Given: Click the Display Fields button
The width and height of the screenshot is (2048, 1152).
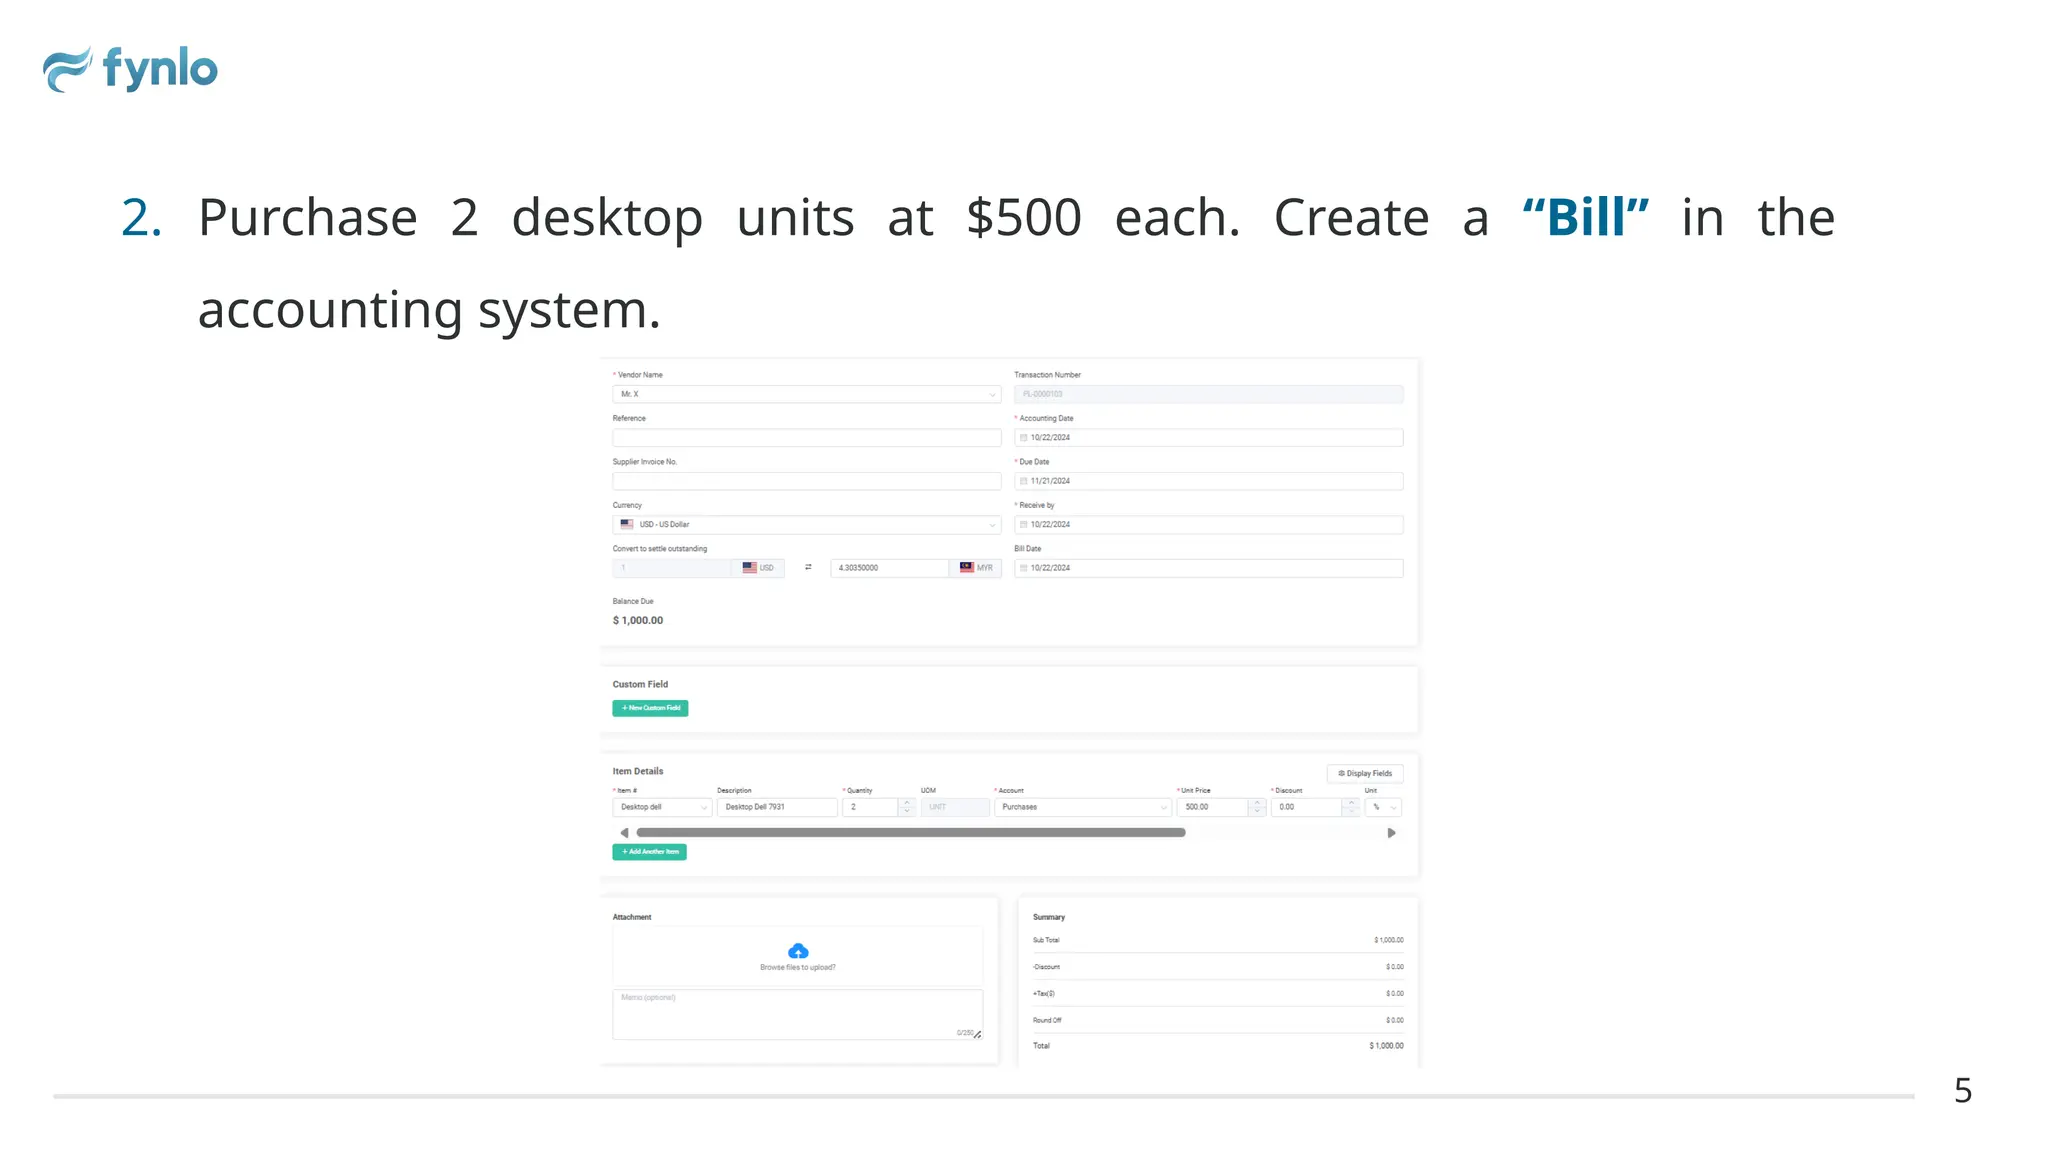Looking at the screenshot, I should (x=1365, y=773).
